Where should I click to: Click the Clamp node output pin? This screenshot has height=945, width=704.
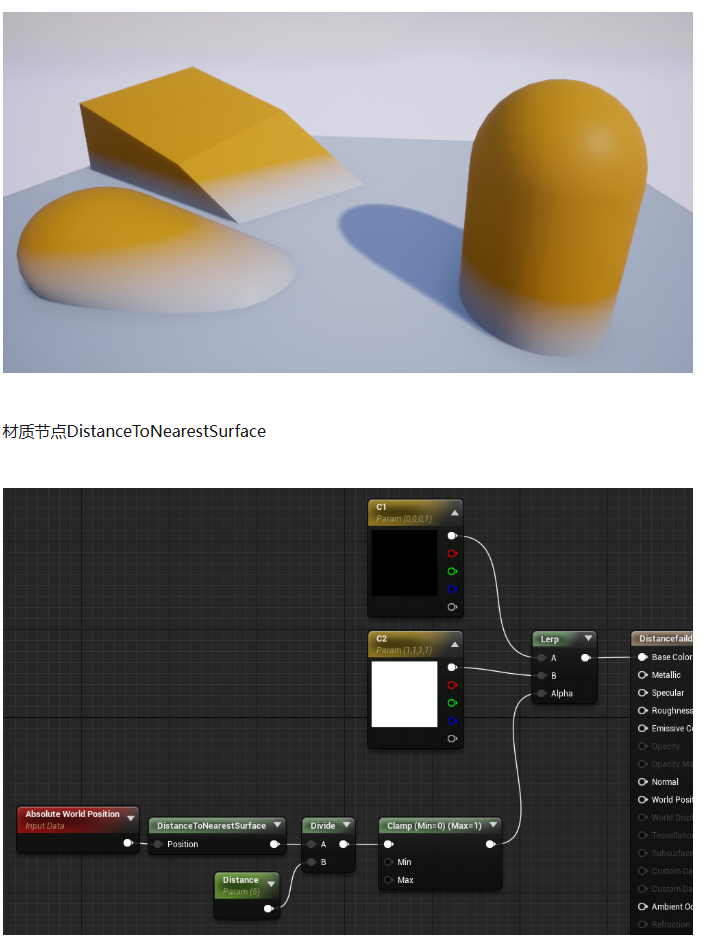pos(490,844)
